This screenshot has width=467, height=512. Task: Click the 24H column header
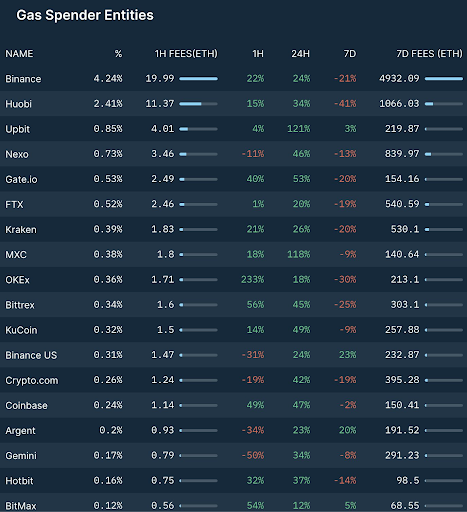(300, 54)
